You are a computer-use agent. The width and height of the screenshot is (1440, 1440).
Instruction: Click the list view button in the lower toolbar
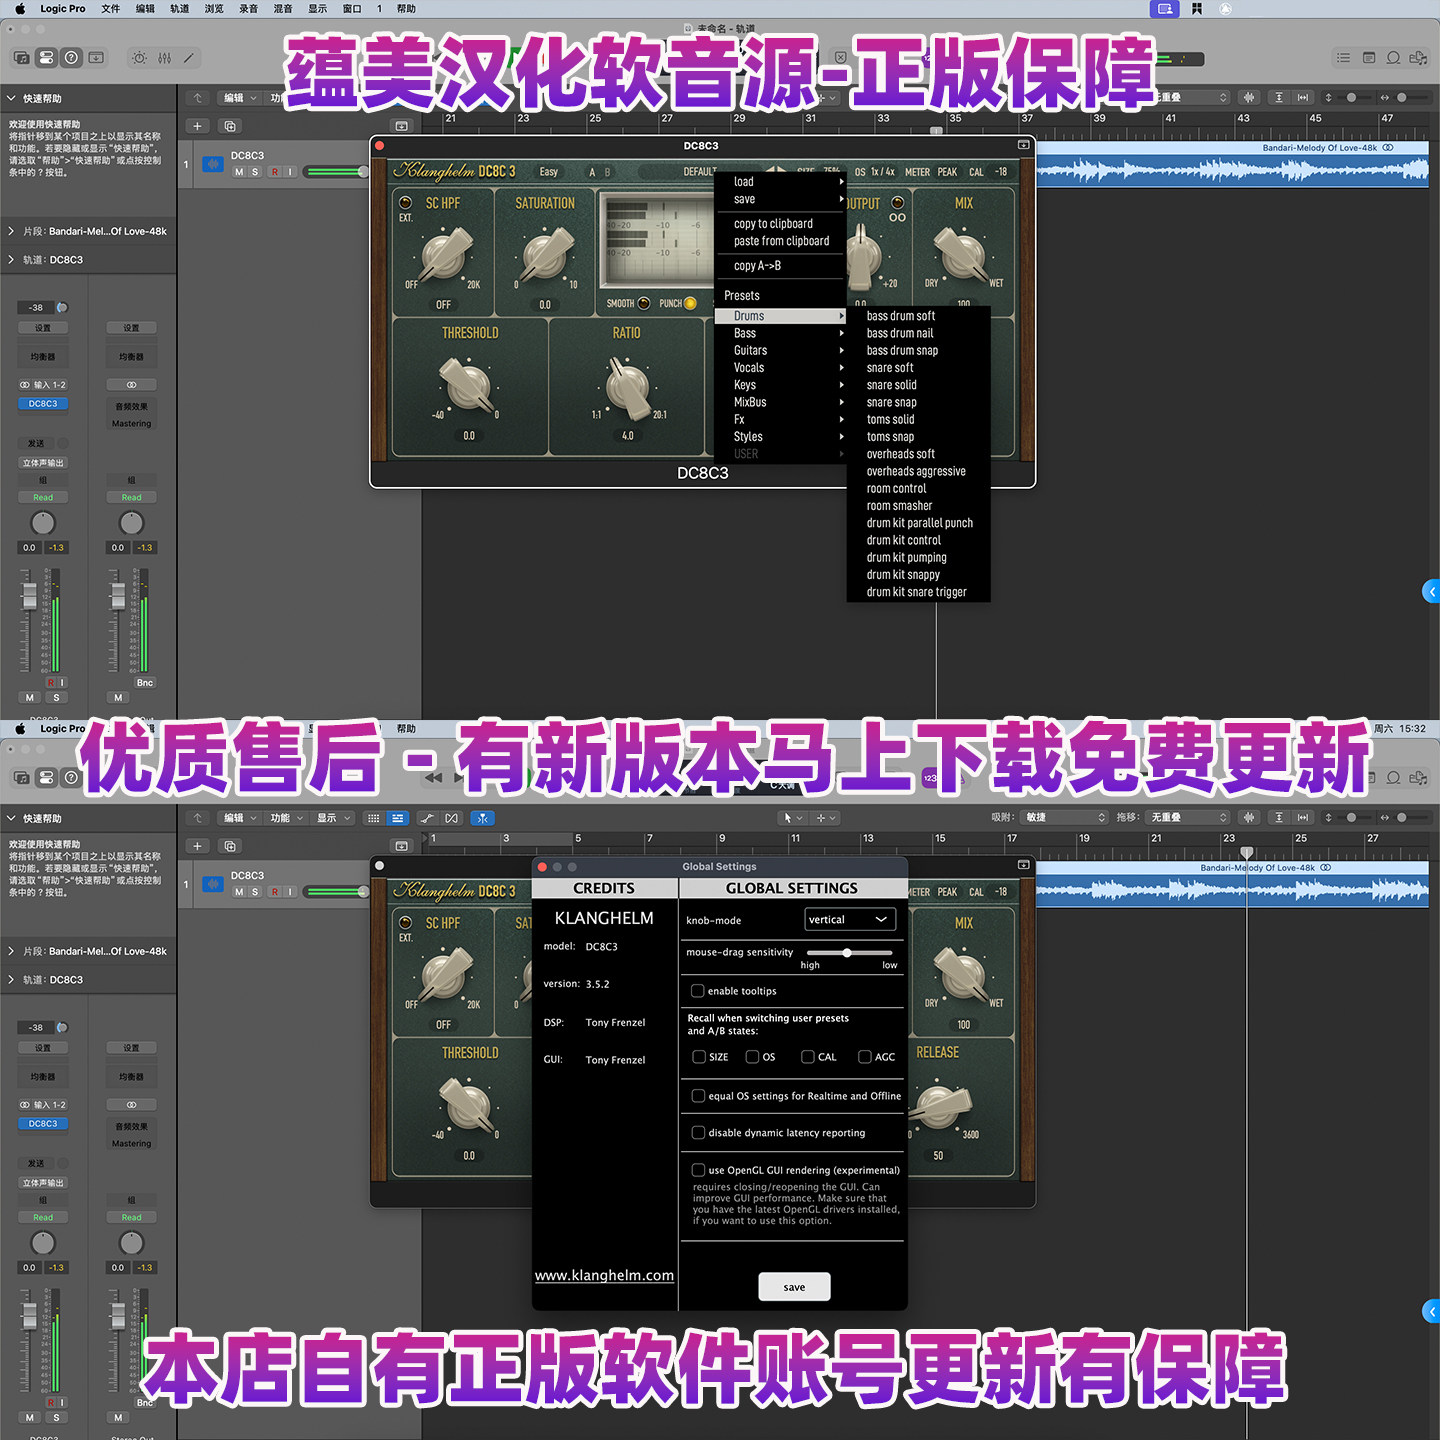coord(398,818)
